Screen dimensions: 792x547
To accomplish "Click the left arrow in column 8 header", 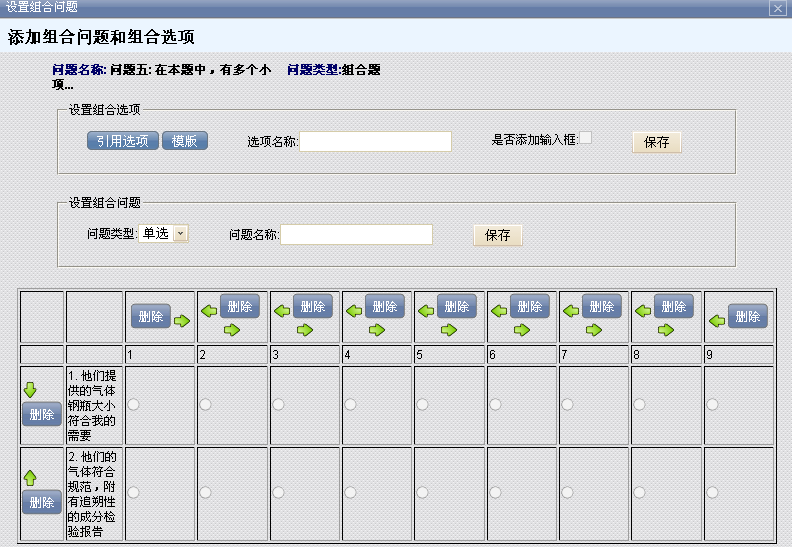I will 643,311.
